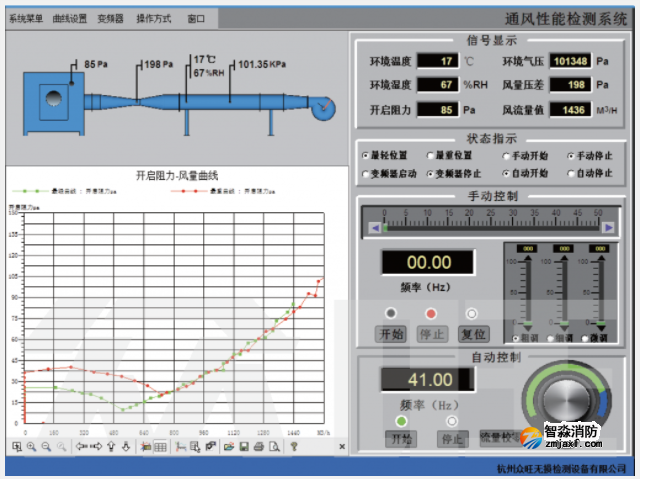Screen dimensions: 645x479
Task: Click the open folder icon in chart toolbar
Action: click(x=228, y=447)
